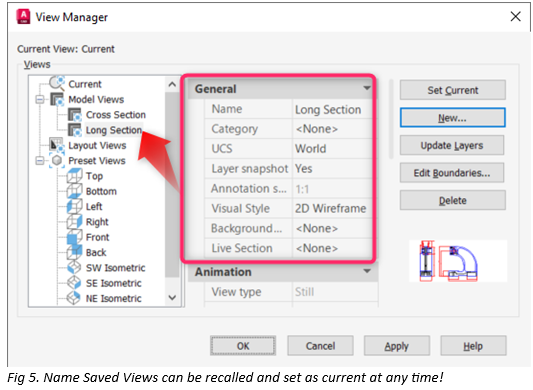The image size is (533, 390).
Task: Click the Visual Style value 2D Wireframe
Action: pos(332,208)
